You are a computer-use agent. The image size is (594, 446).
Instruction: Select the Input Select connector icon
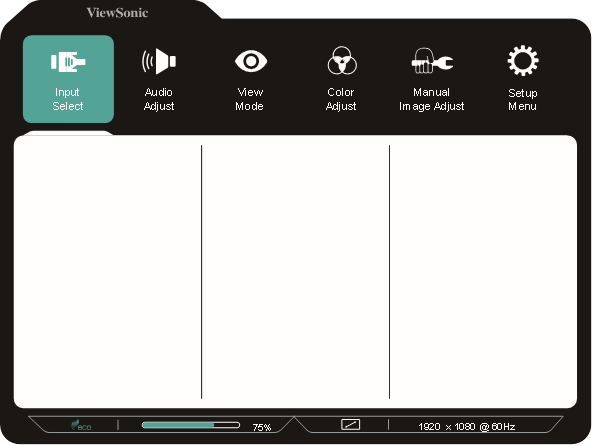(68, 62)
